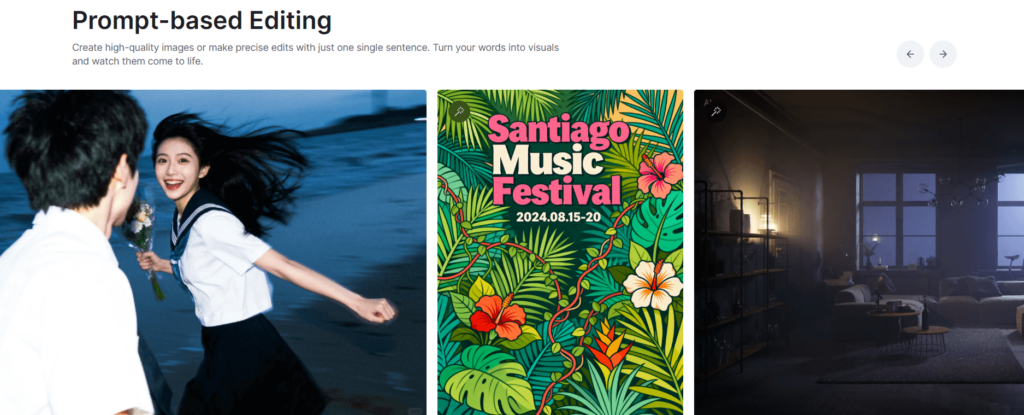Viewport: 1024px width, 415px height.
Task: Click the small watermark badge on the beach photo
Action: tap(415, 410)
